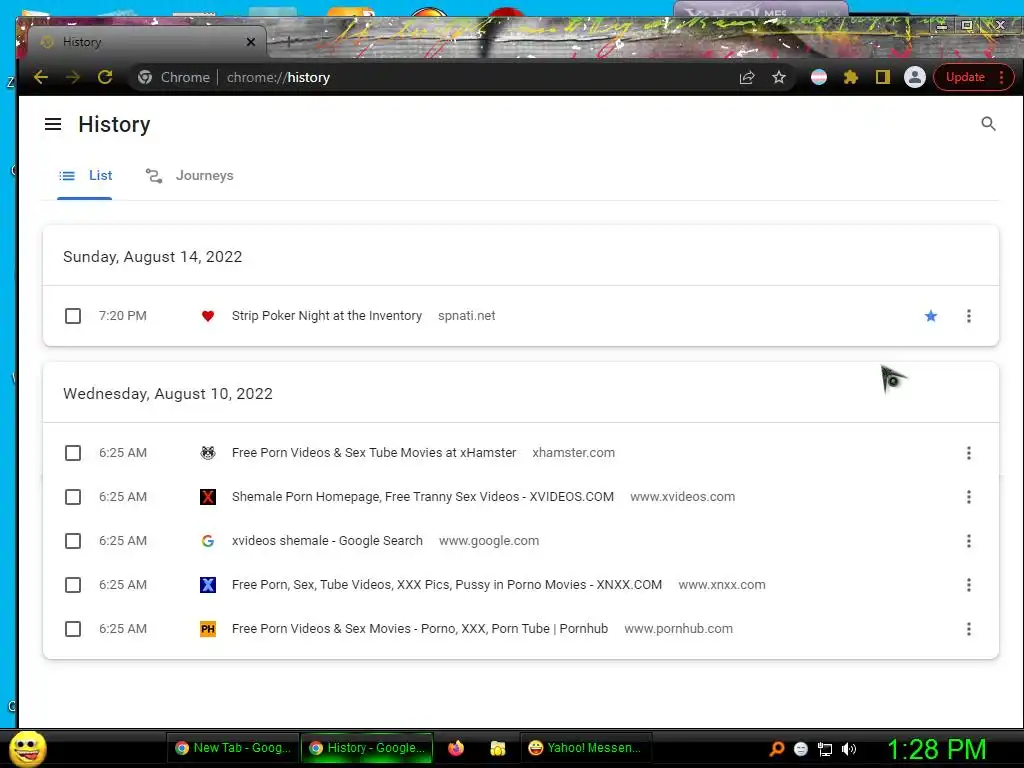
Task: Switch to New Tab taskbar window
Action: tap(233, 748)
